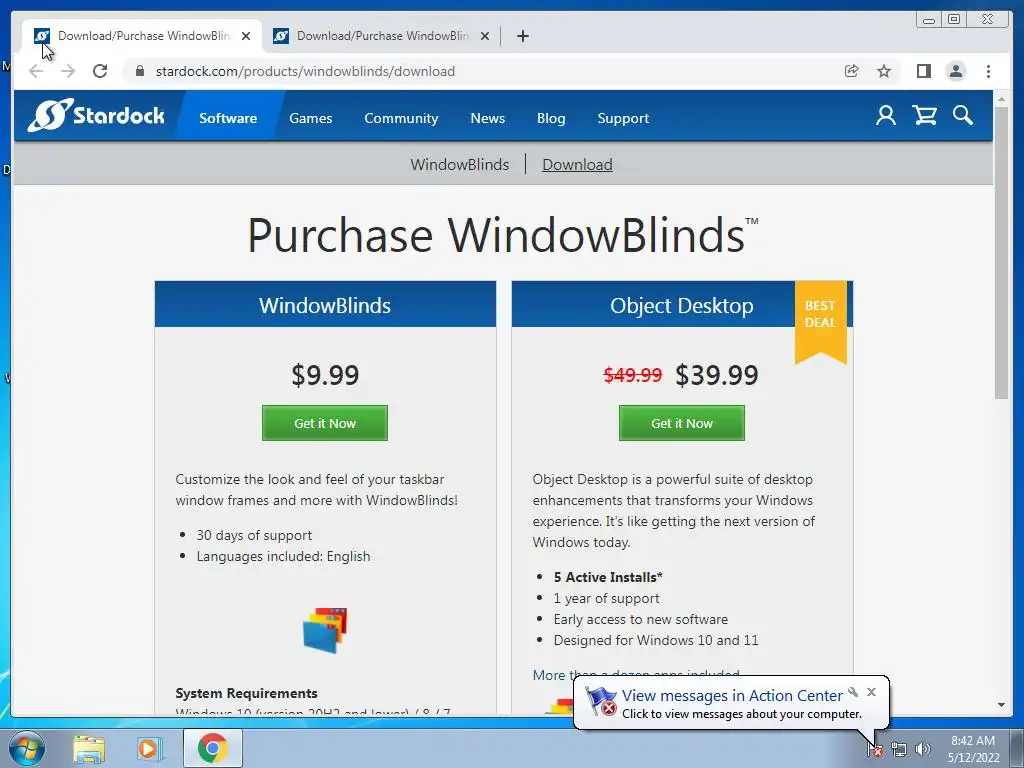Click the padlock site info icon

tap(140, 71)
